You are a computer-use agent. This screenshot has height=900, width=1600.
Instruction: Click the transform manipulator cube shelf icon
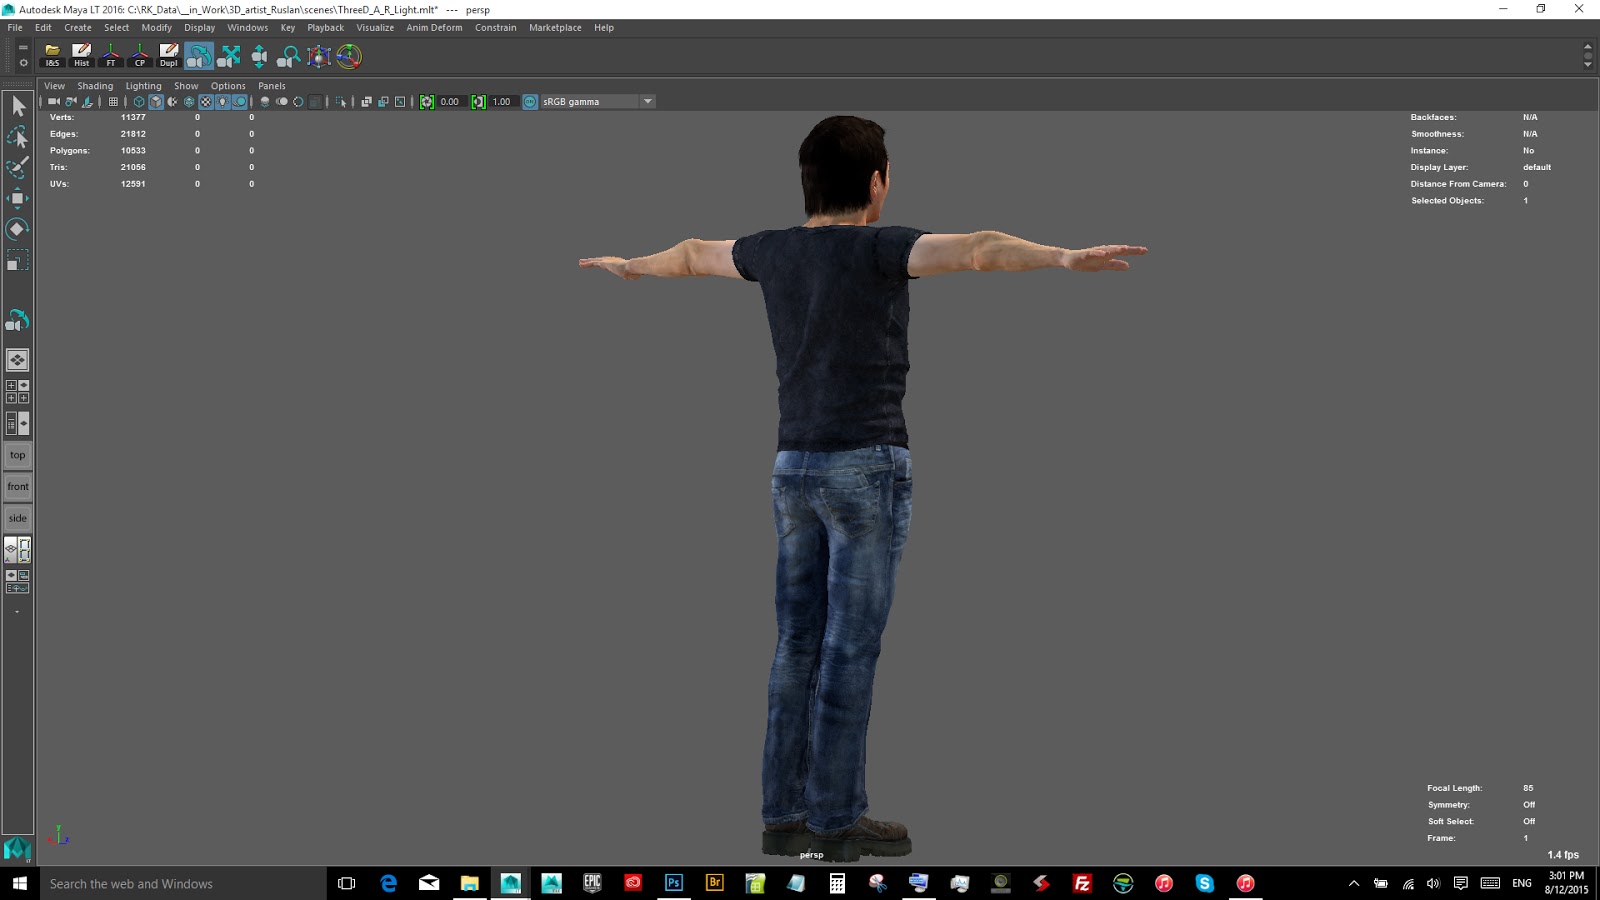(319, 56)
